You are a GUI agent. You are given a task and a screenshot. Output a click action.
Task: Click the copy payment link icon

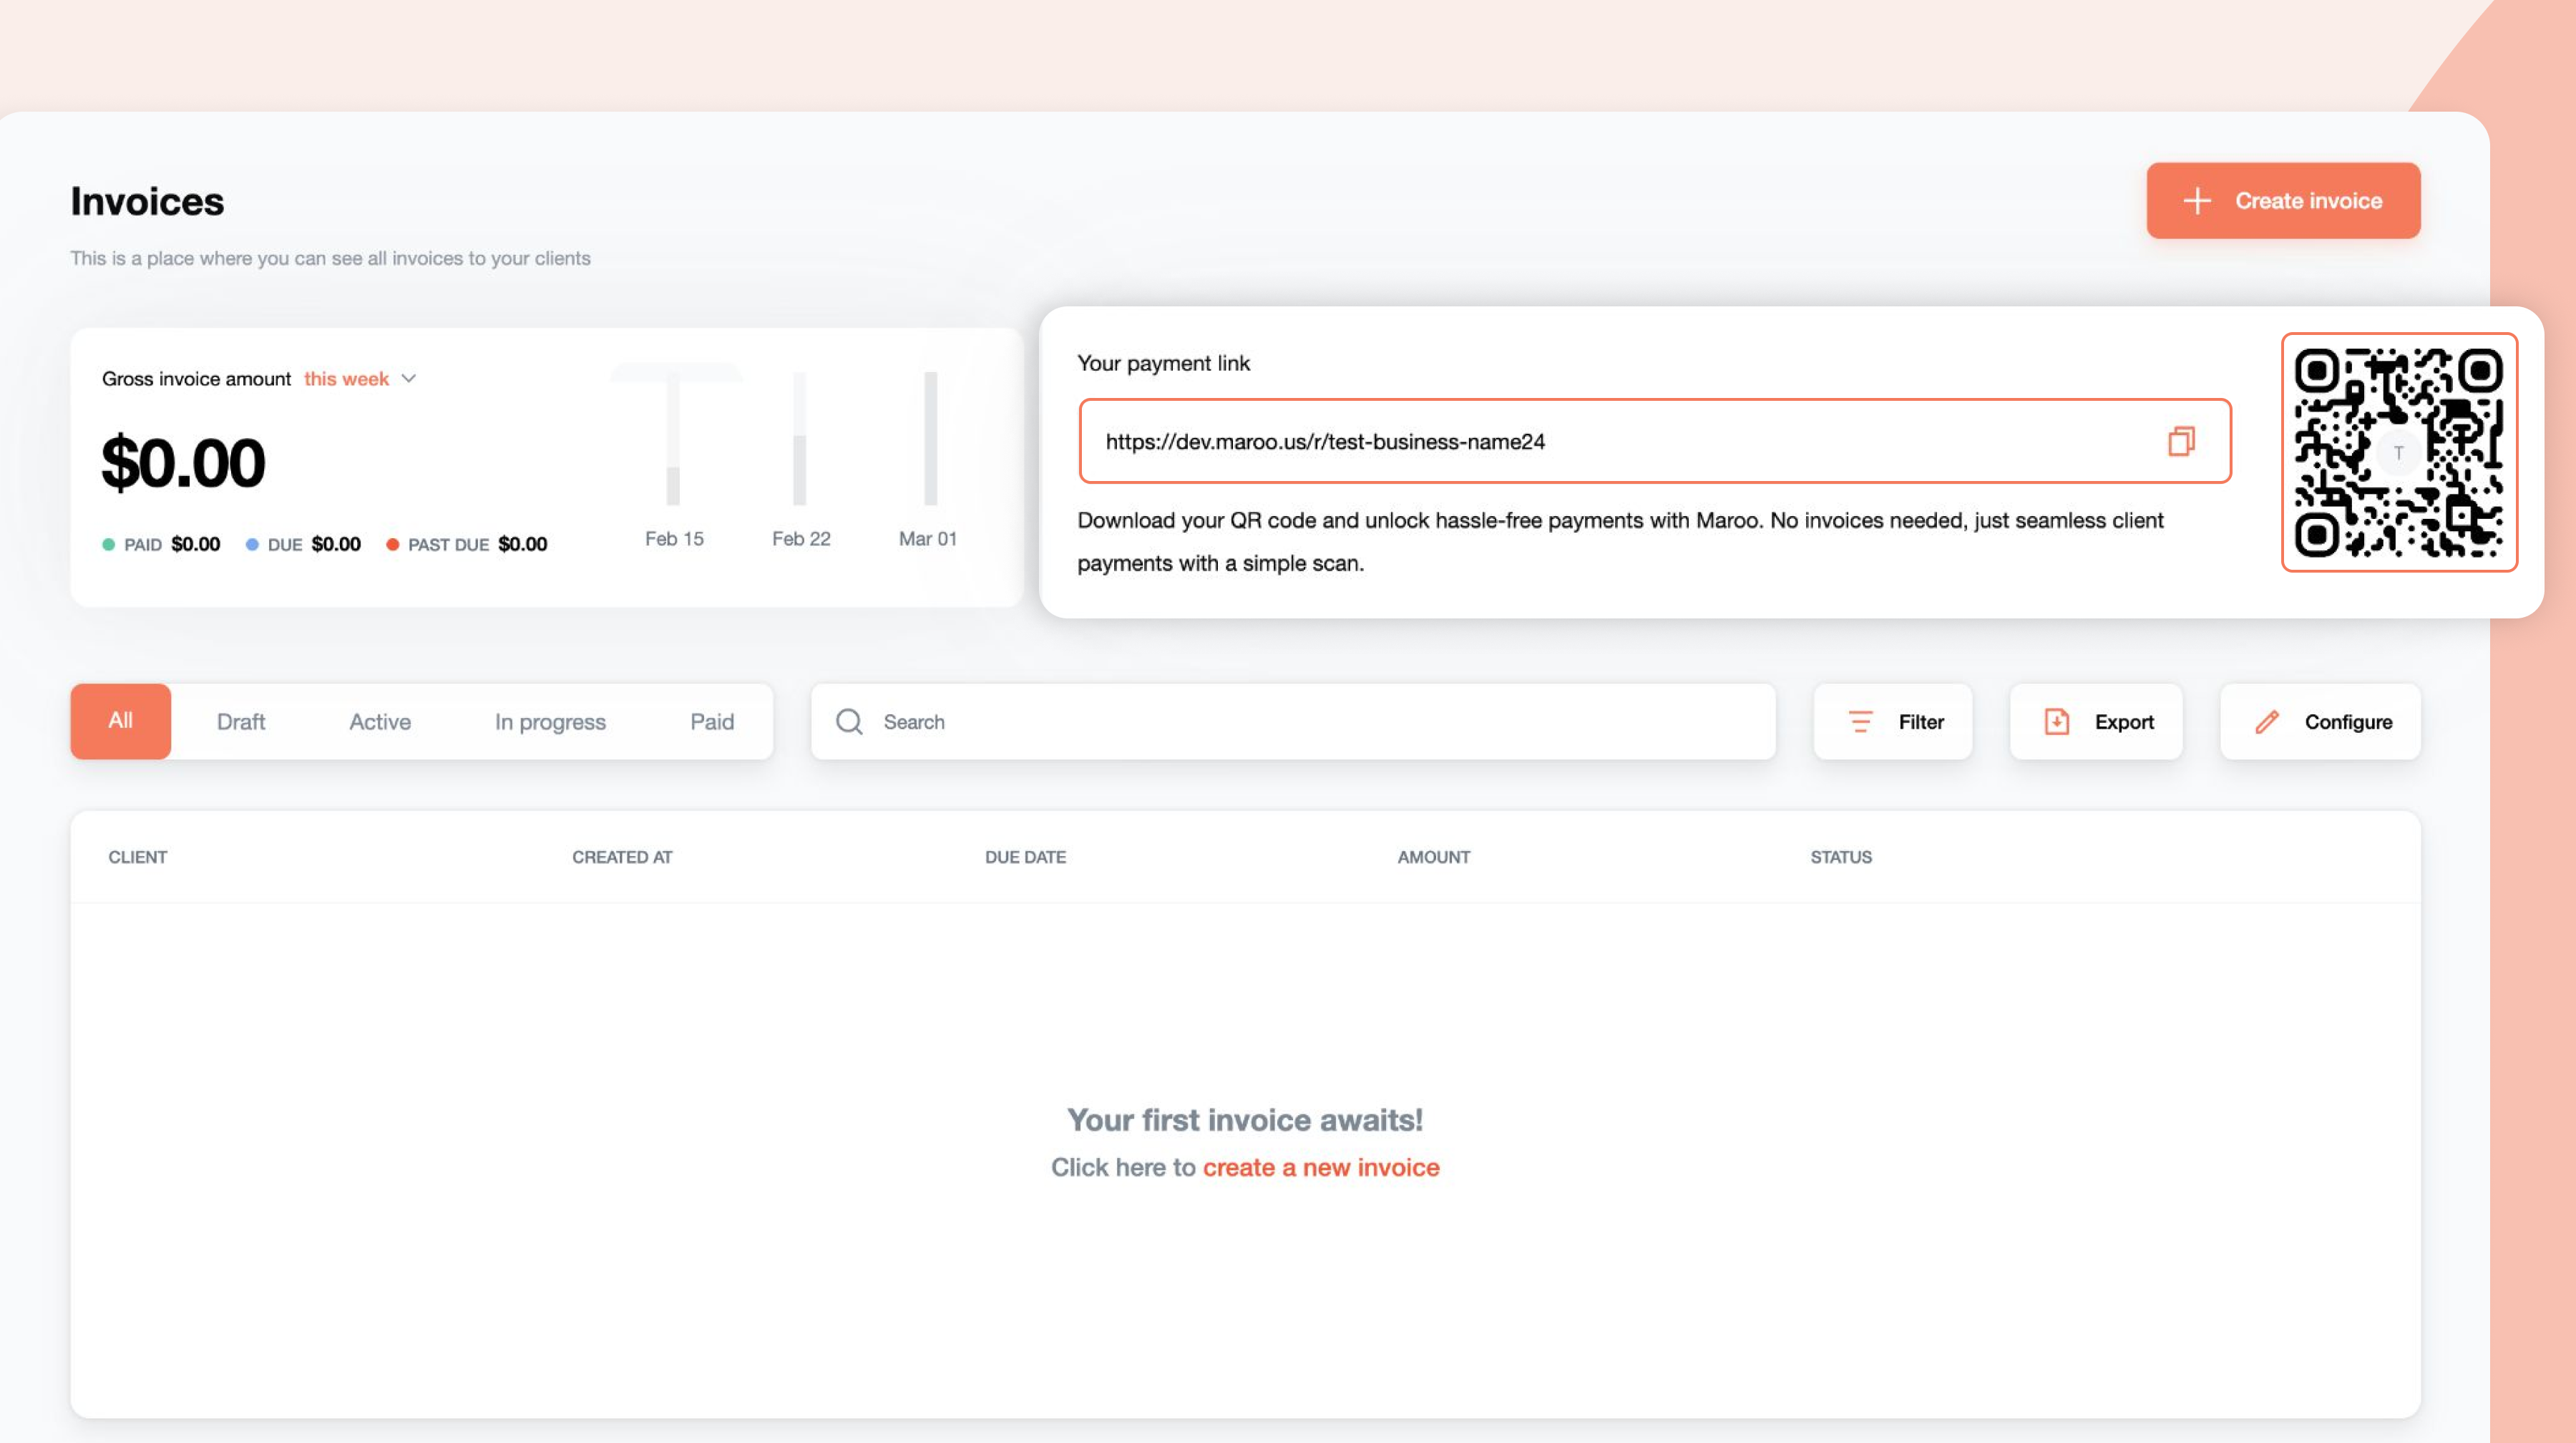2180,441
